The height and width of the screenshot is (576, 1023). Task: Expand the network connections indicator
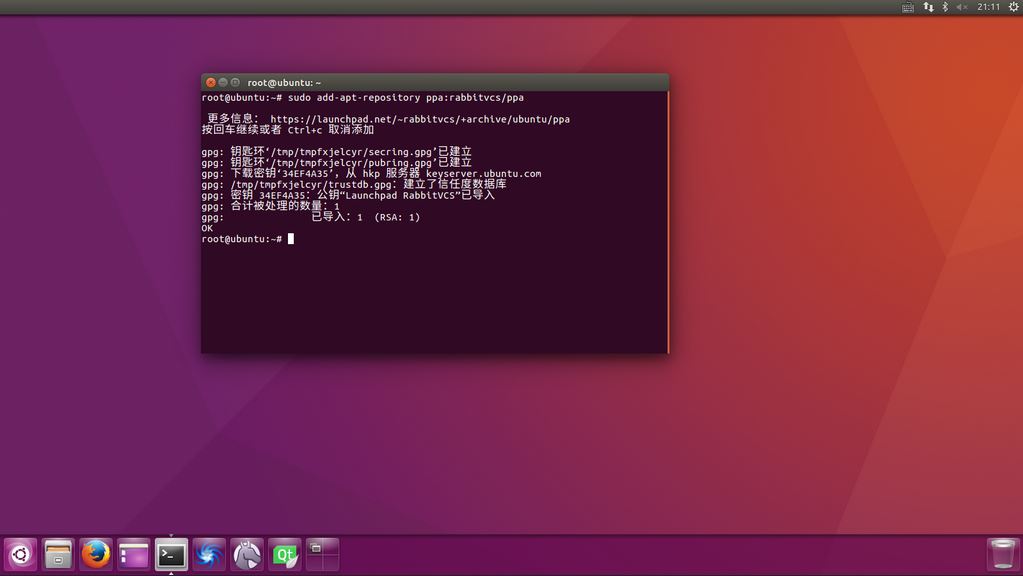(928, 7)
